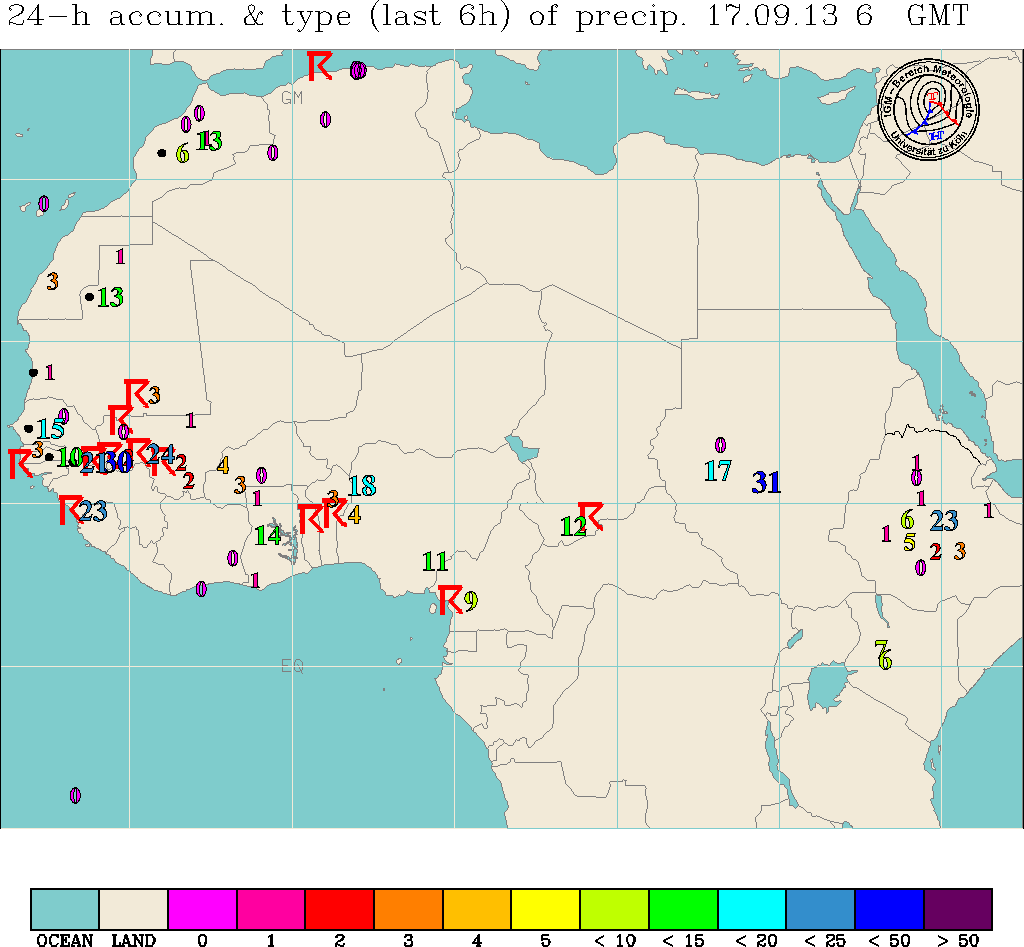Click thunderstorm symbol on the northern Algerian coast
Viewport: 1024px width, 947px height.
(x=320, y=66)
